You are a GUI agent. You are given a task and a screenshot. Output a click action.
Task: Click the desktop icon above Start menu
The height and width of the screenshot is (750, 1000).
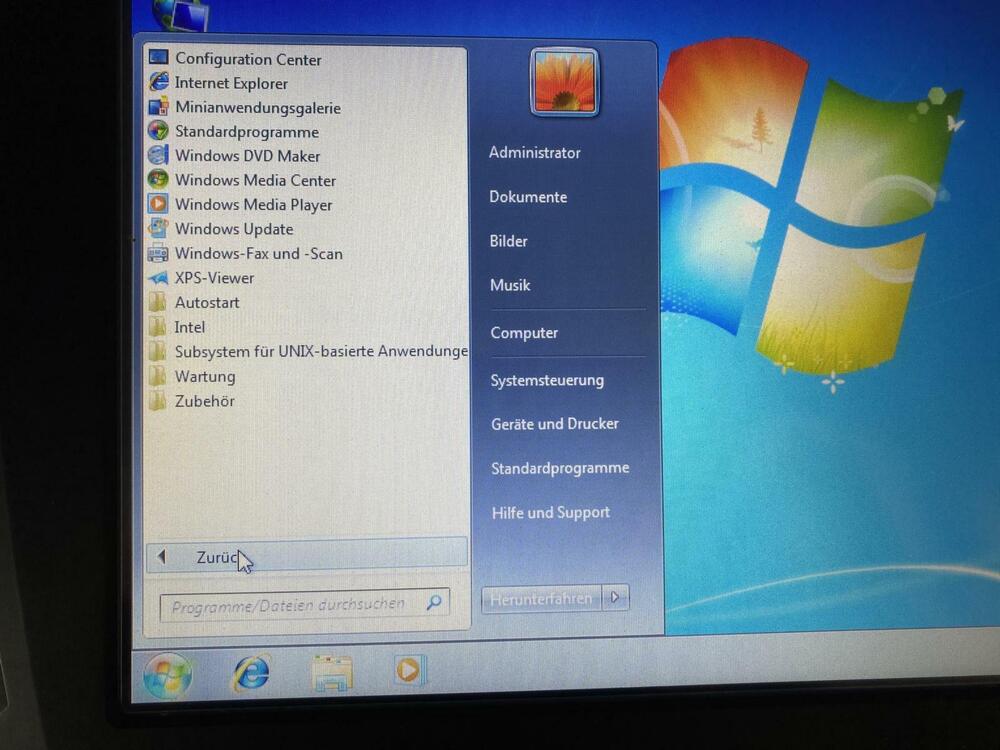click(180, 14)
